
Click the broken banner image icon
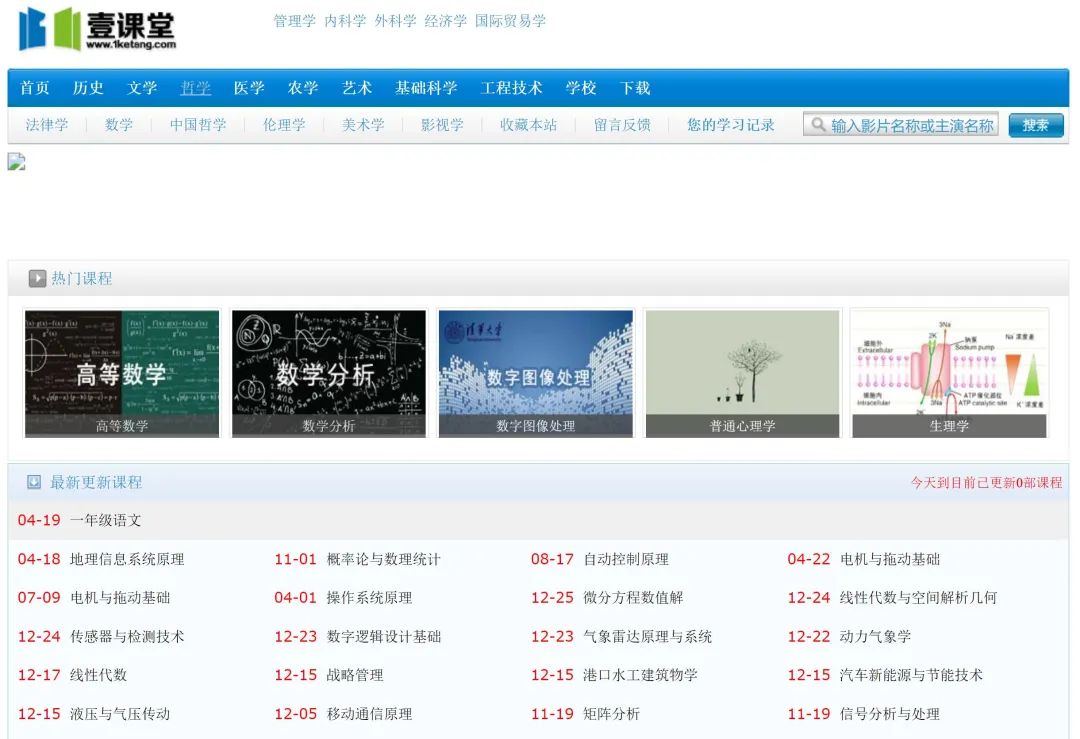coord(16,162)
